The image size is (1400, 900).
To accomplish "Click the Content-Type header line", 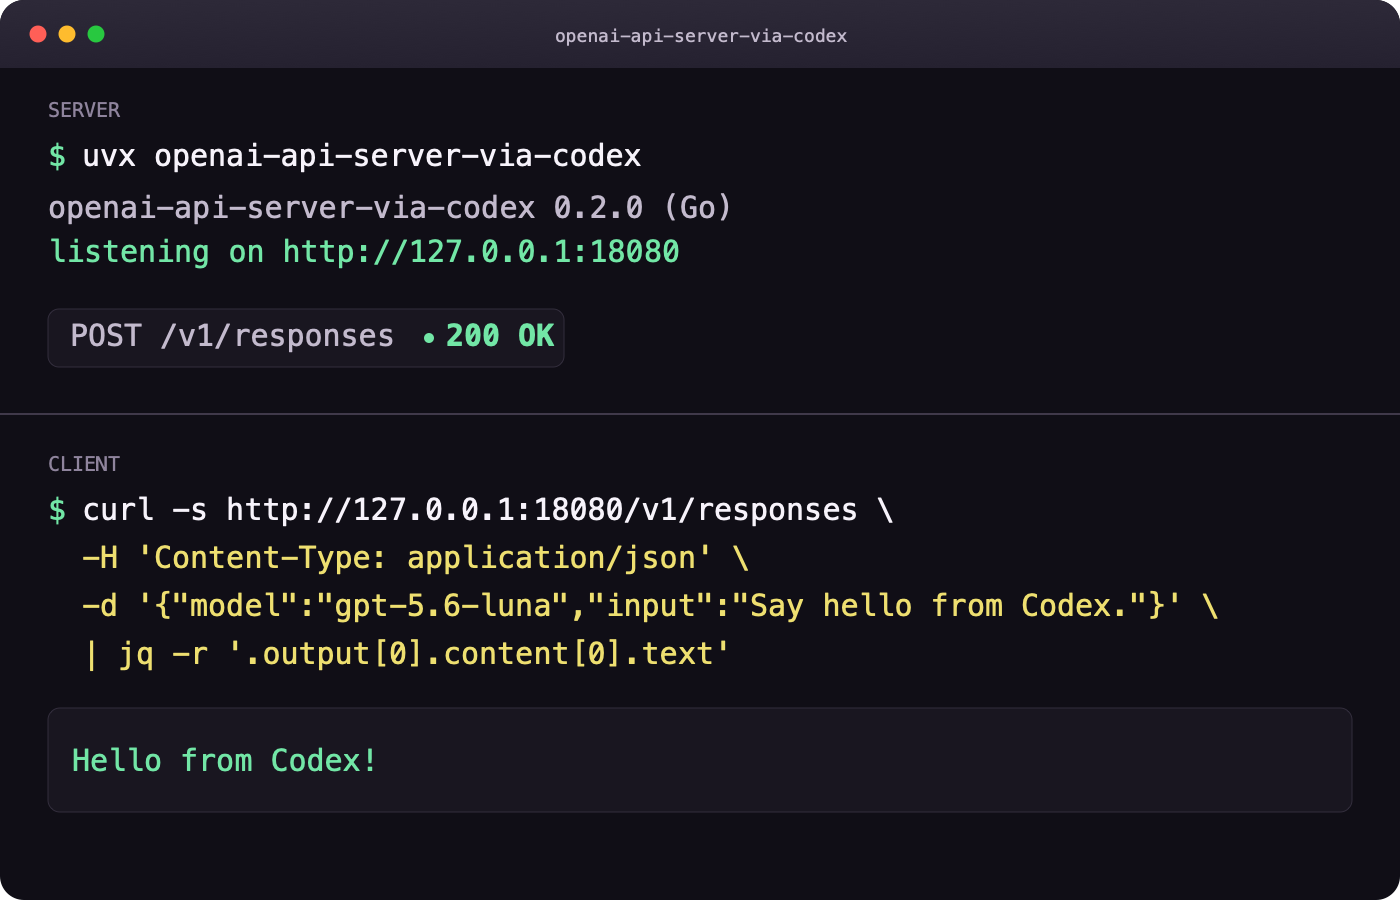I will [x=416, y=558].
